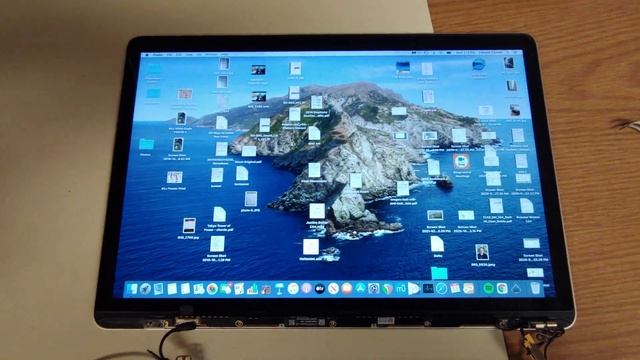Launch Keynote podium icon in Dock

[280, 289]
